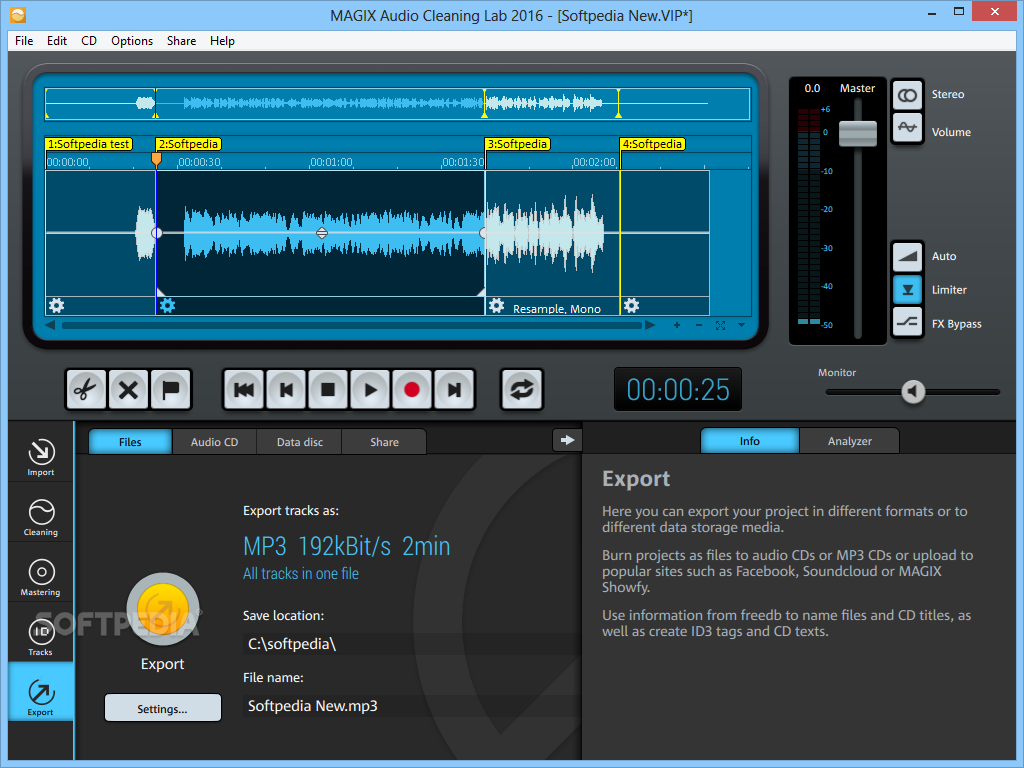
Task: Start playback with the play button
Action: [x=370, y=390]
